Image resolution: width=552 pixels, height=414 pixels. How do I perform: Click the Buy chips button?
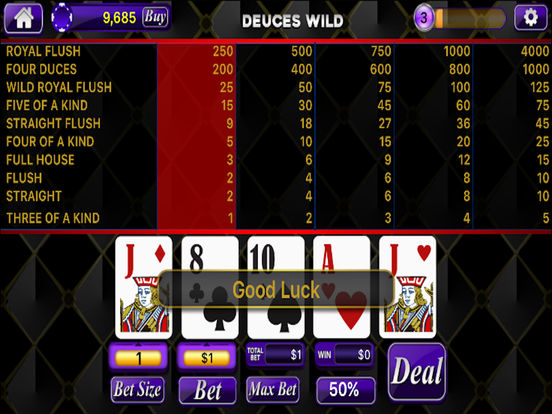point(155,17)
